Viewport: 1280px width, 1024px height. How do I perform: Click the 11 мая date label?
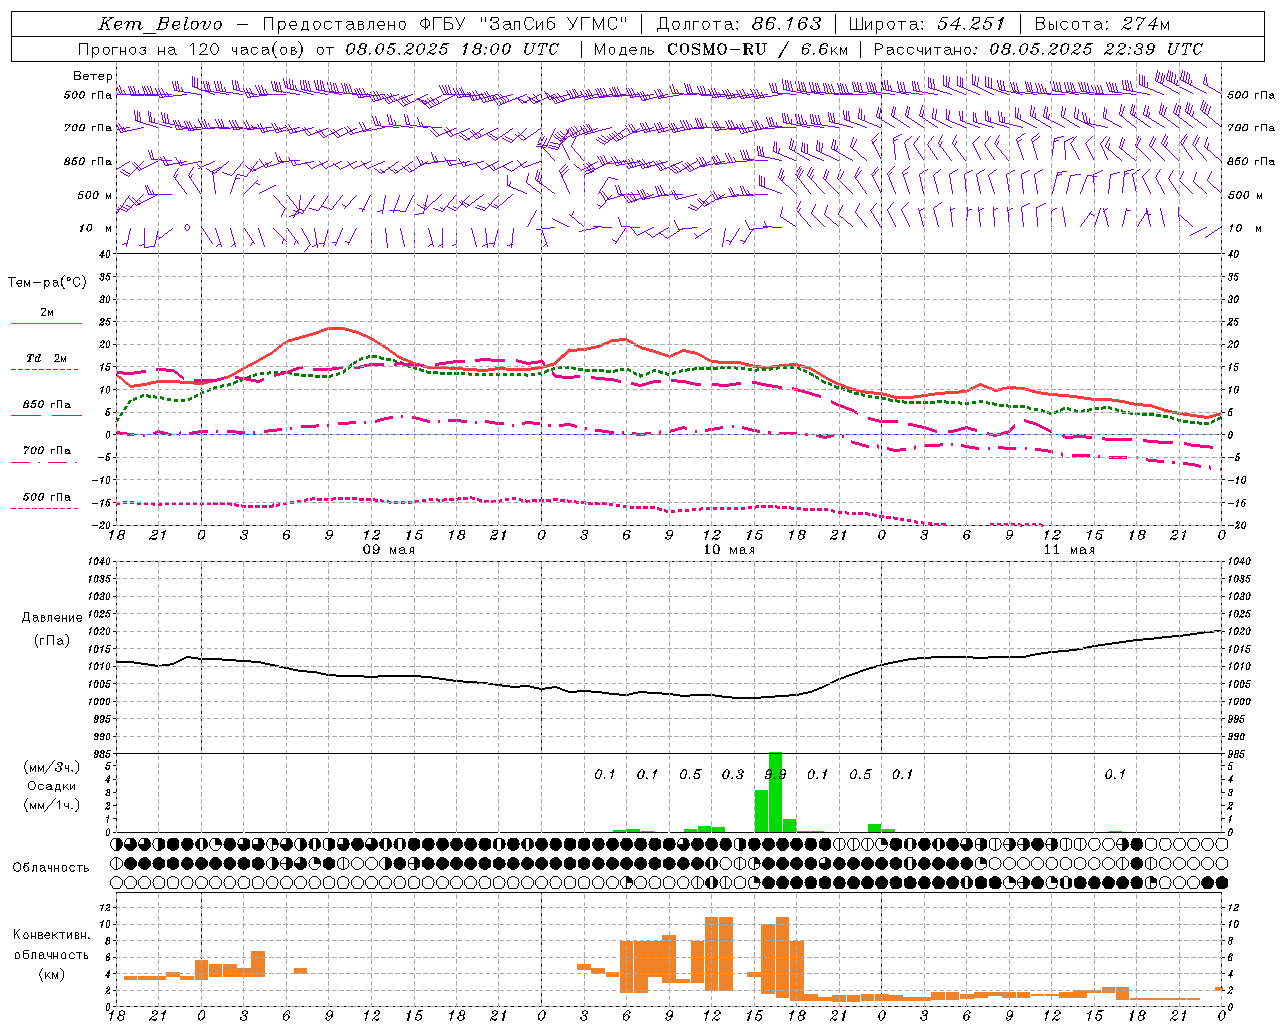tap(1069, 549)
